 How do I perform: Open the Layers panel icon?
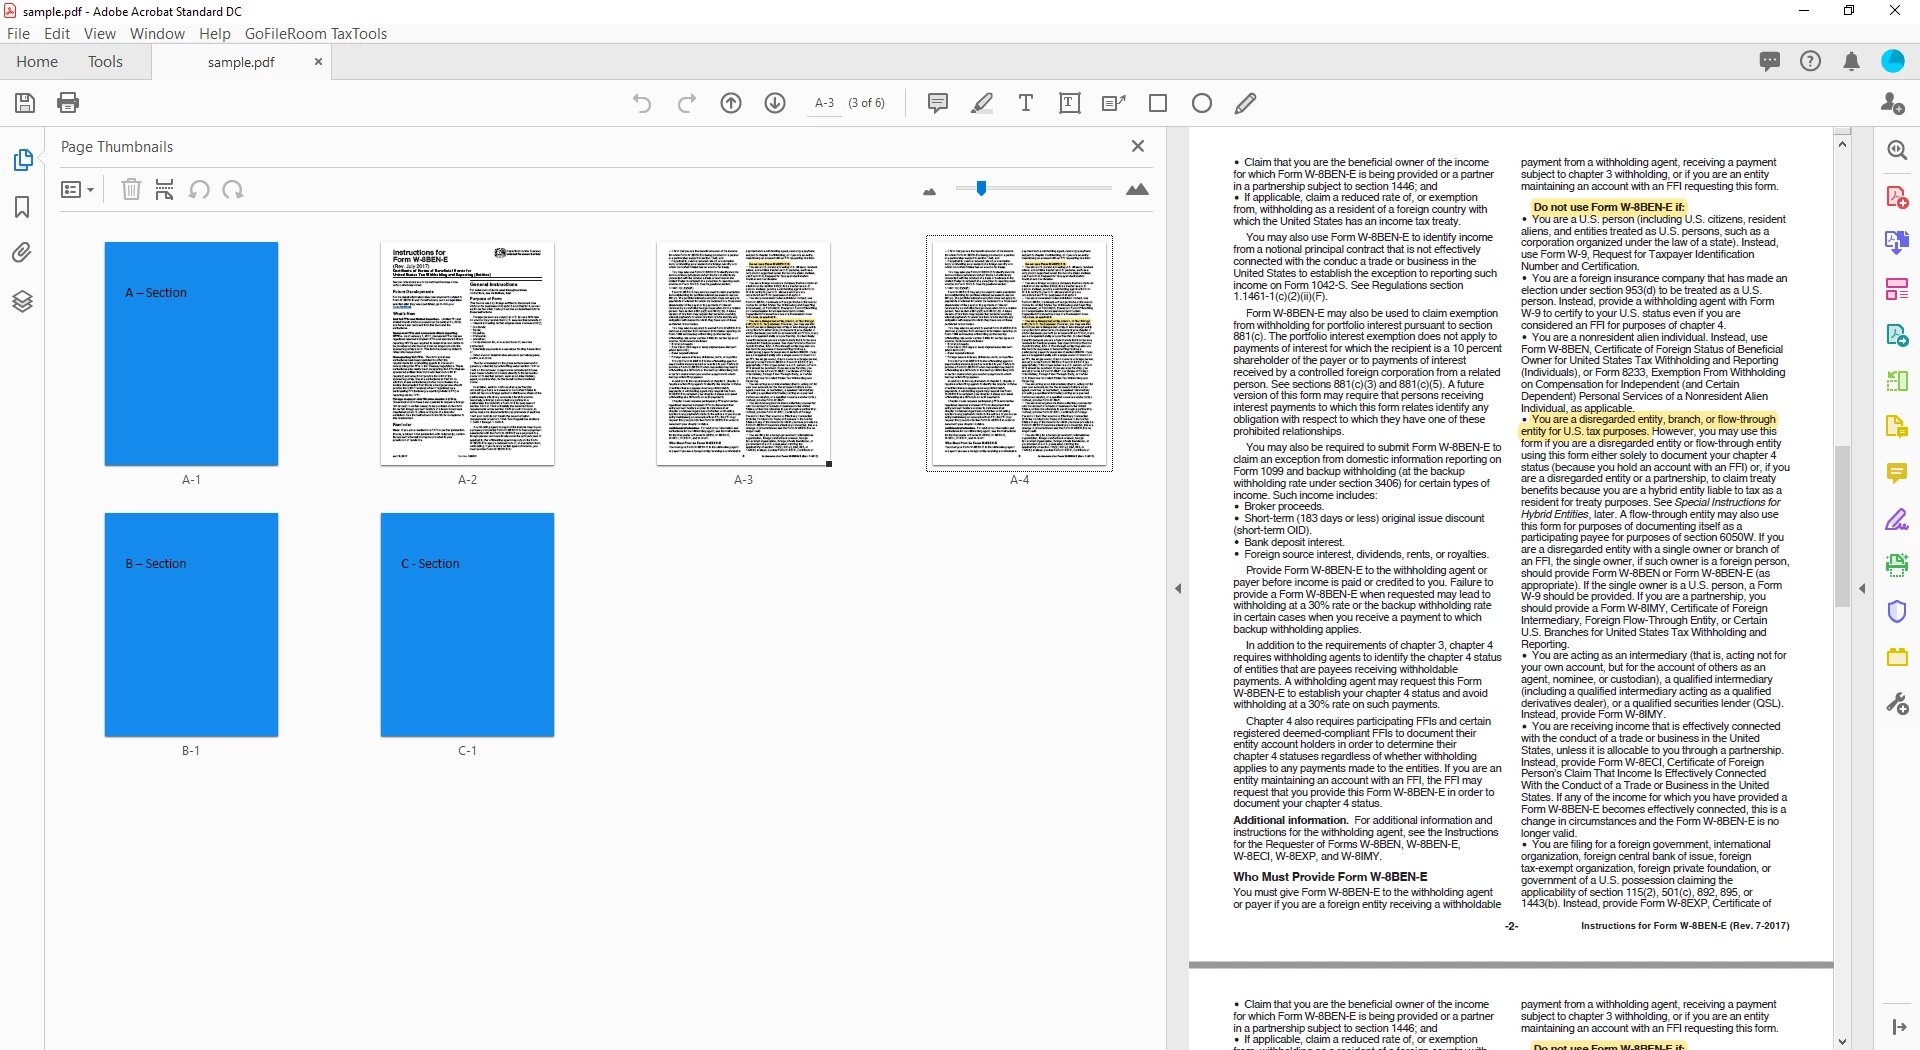coord(22,301)
